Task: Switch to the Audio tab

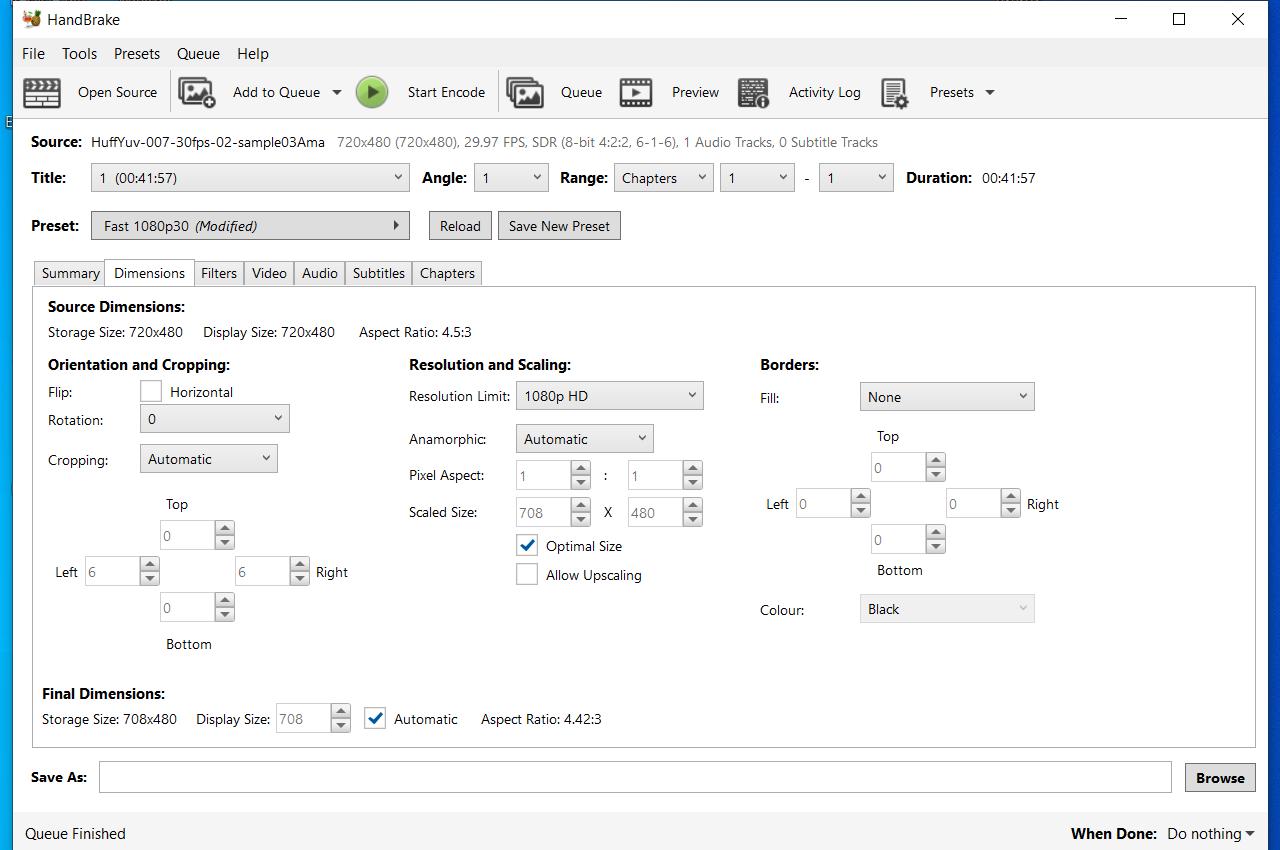Action: pyautogui.click(x=320, y=273)
